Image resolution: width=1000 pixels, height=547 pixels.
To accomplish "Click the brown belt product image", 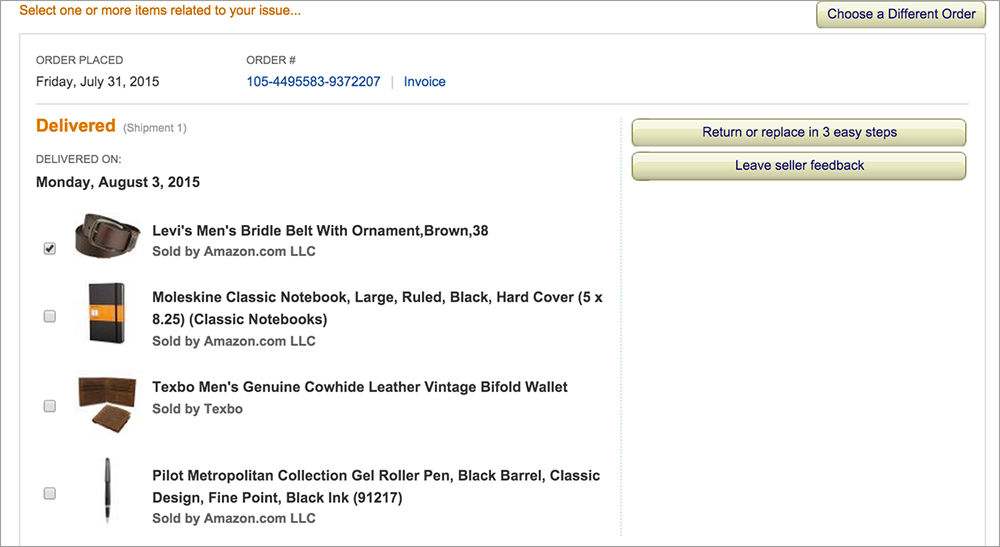I will [x=107, y=235].
